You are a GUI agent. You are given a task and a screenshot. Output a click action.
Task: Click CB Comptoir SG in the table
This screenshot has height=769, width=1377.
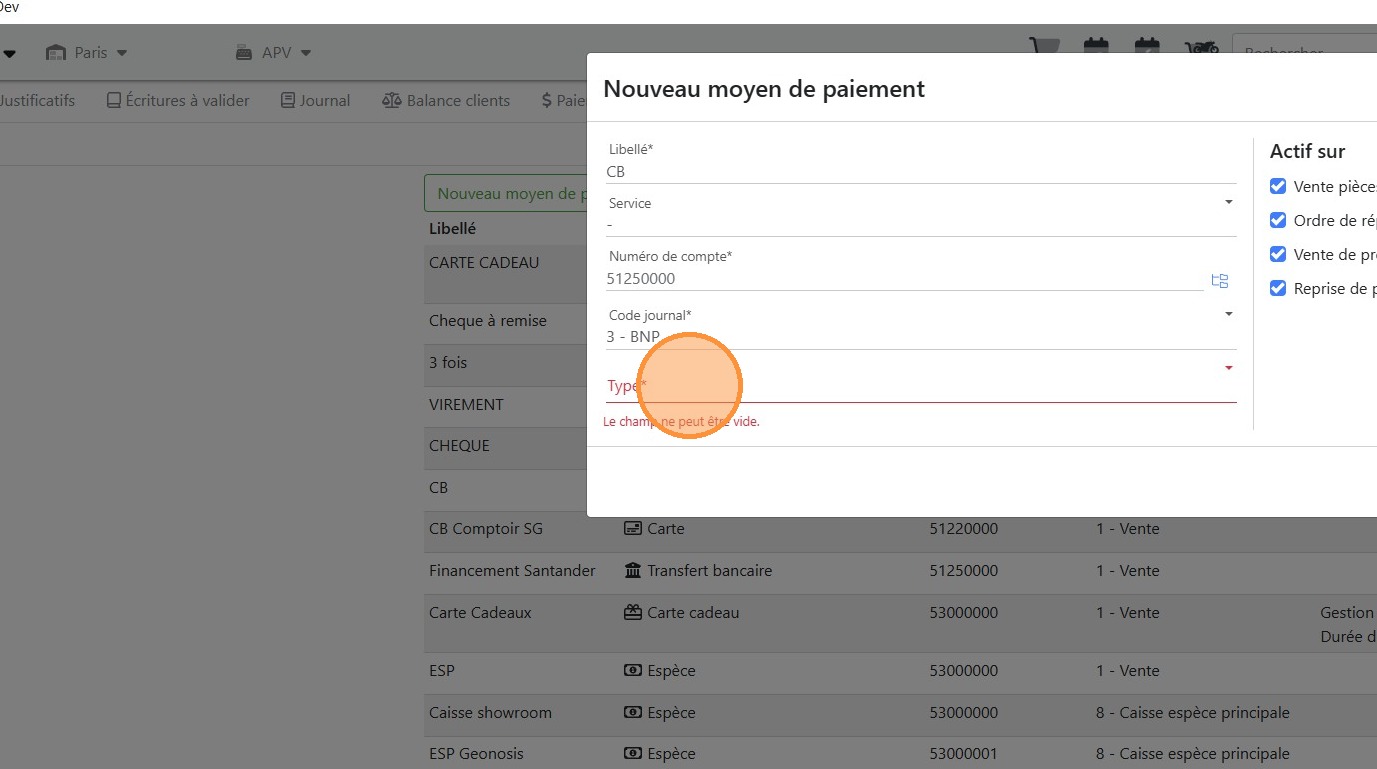click(486, 529)
